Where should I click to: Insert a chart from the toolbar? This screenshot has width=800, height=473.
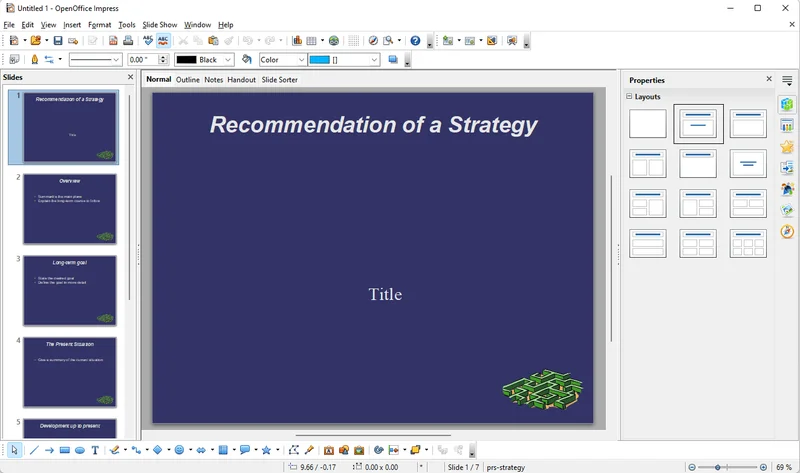(x=297, y=41)
